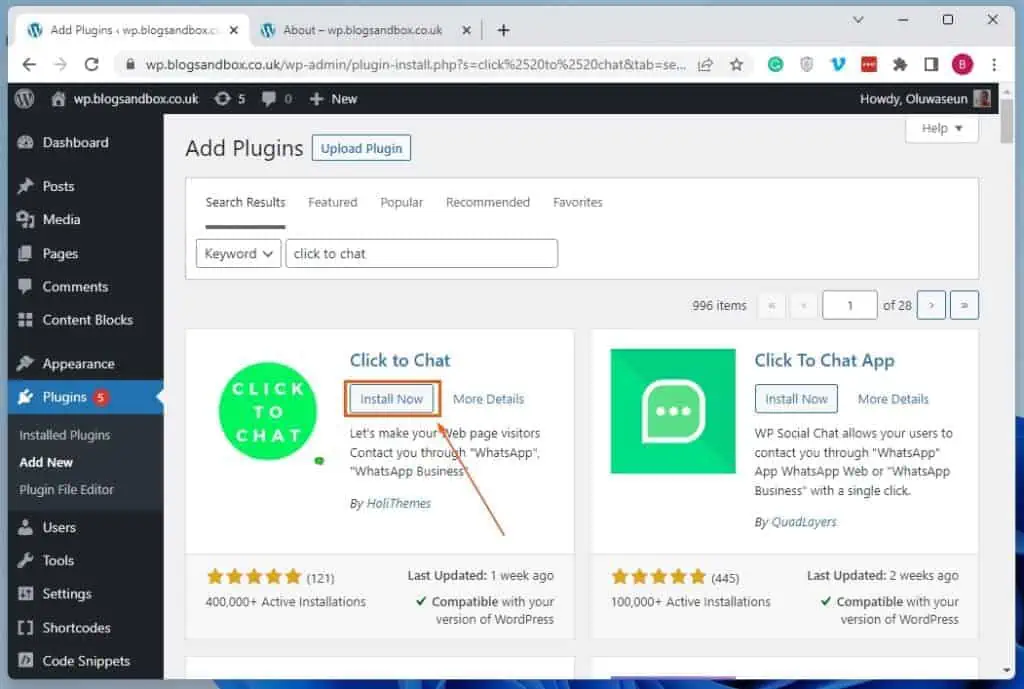This screenshot has width=1024, height=689.
Task: Open the Dashboard menu item
Action: (75, 143)
